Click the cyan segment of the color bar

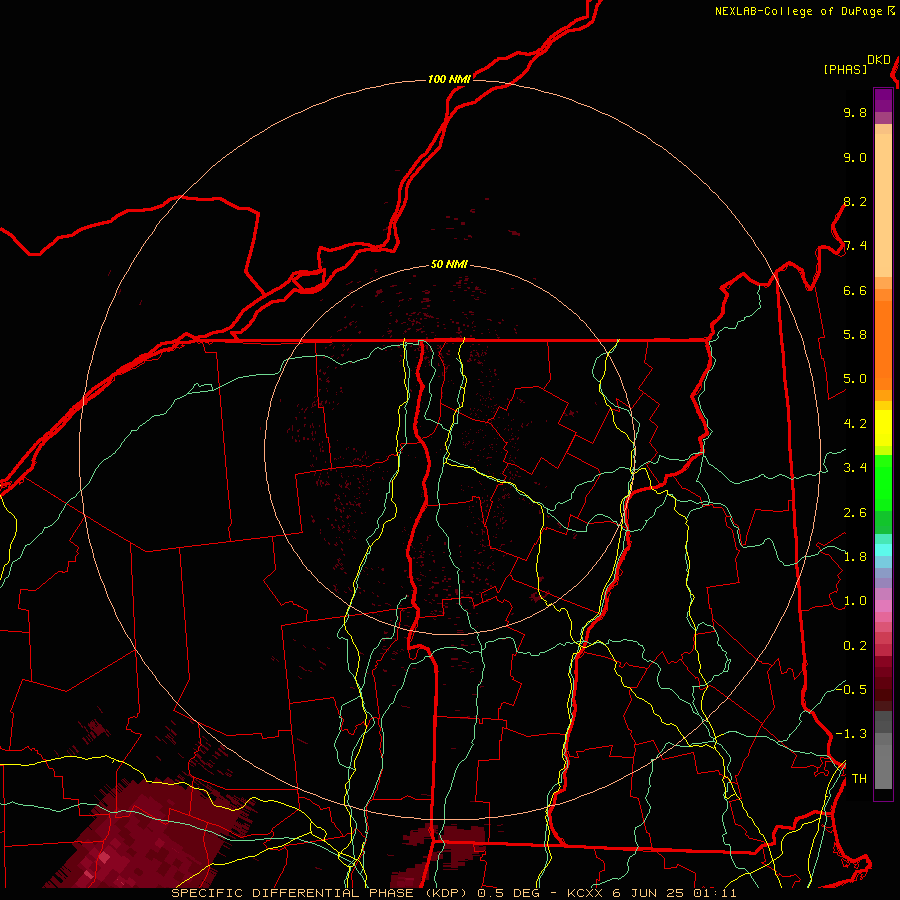tap(883, 550)
